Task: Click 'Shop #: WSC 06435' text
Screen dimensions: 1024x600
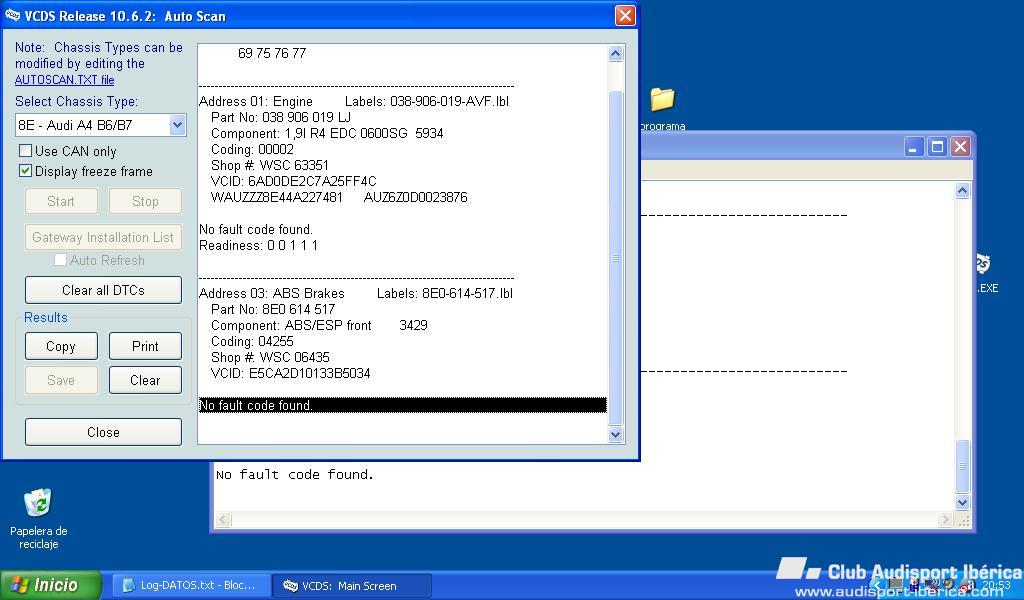Action: [270, 358]
